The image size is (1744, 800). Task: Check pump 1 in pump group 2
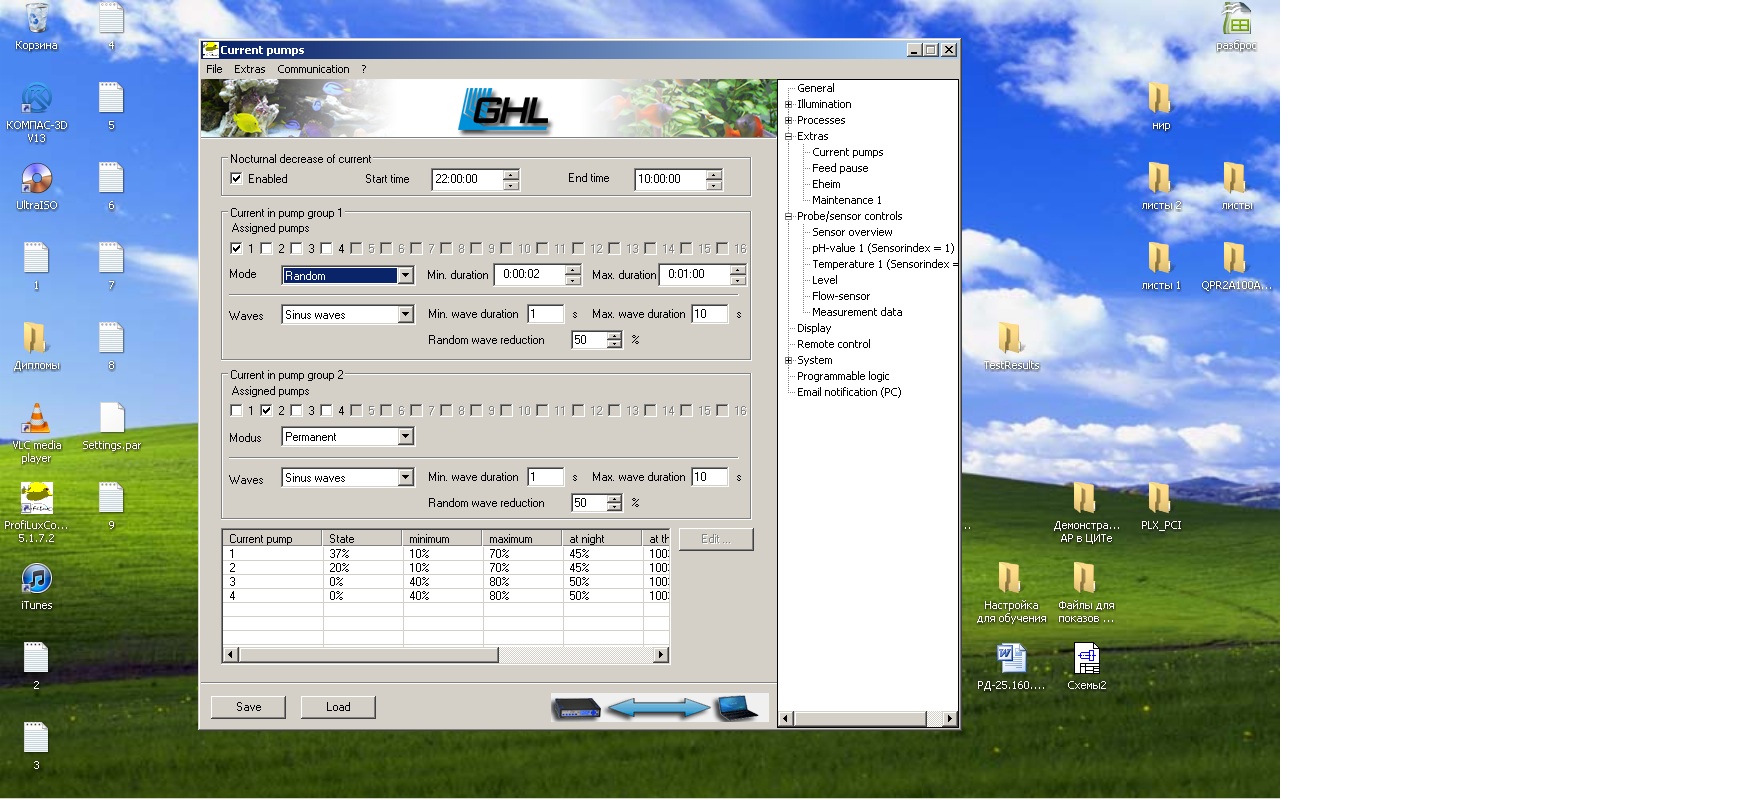[x=236, y=410]
